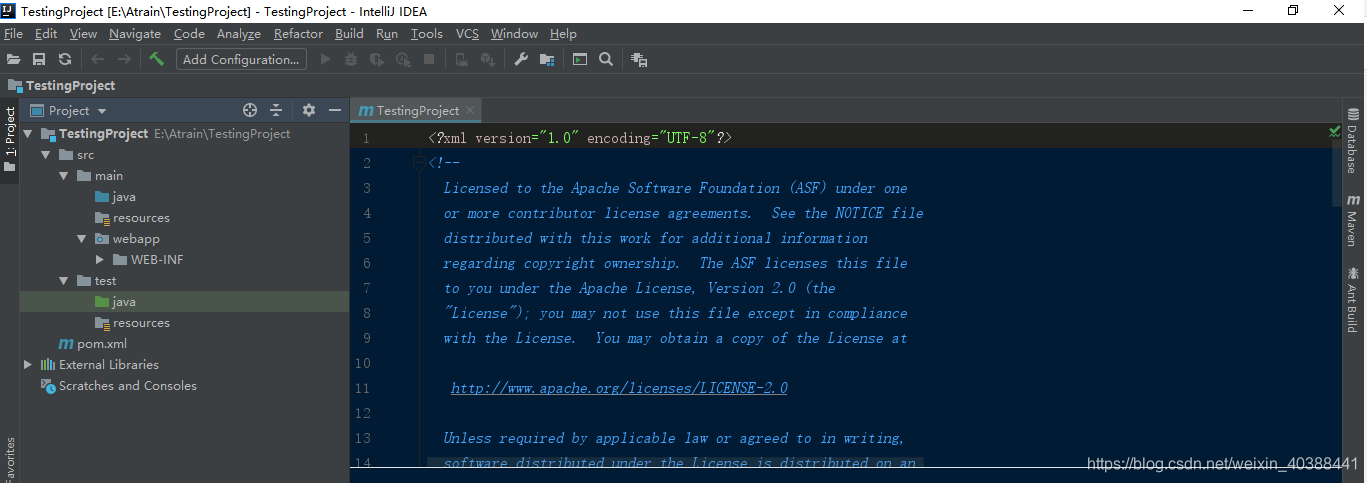Open the Maven tool window

[x=1352, y=220]
